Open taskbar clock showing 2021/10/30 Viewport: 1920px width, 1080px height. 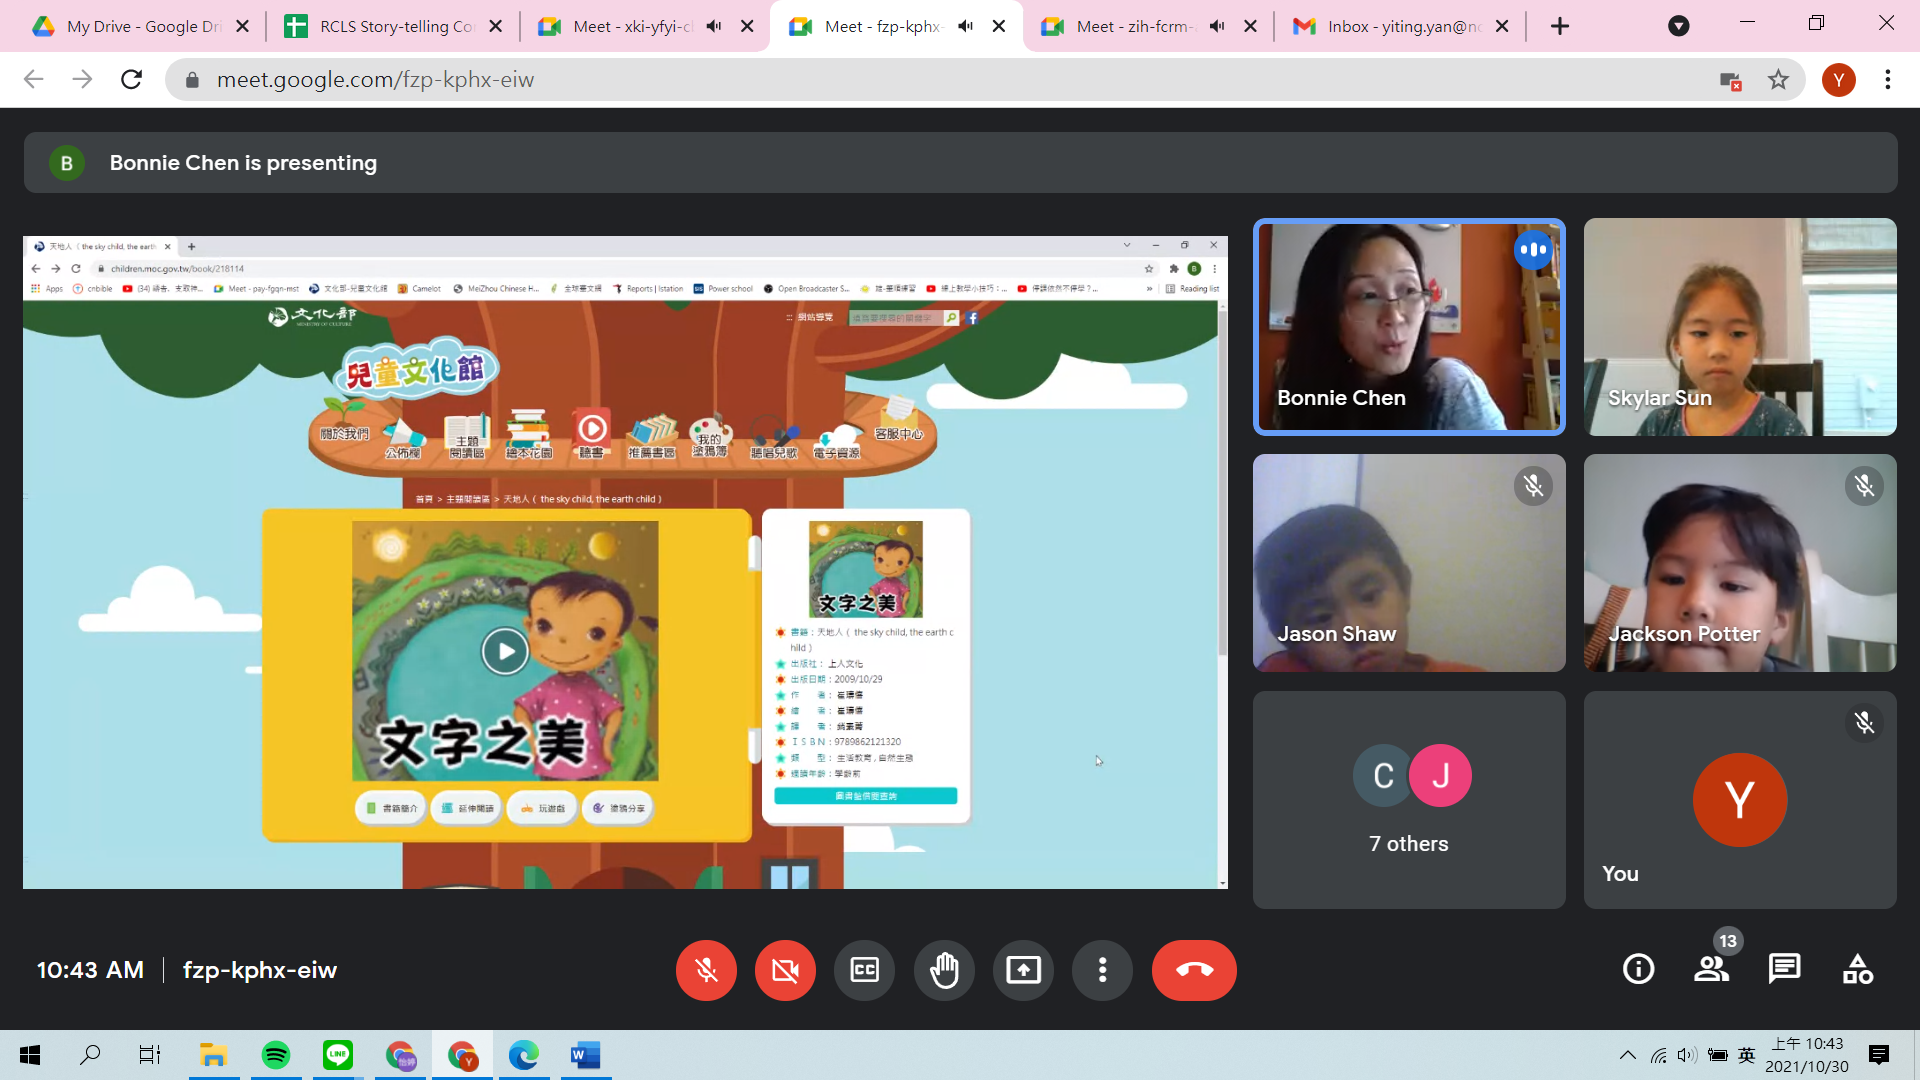coord(1807,1055)
